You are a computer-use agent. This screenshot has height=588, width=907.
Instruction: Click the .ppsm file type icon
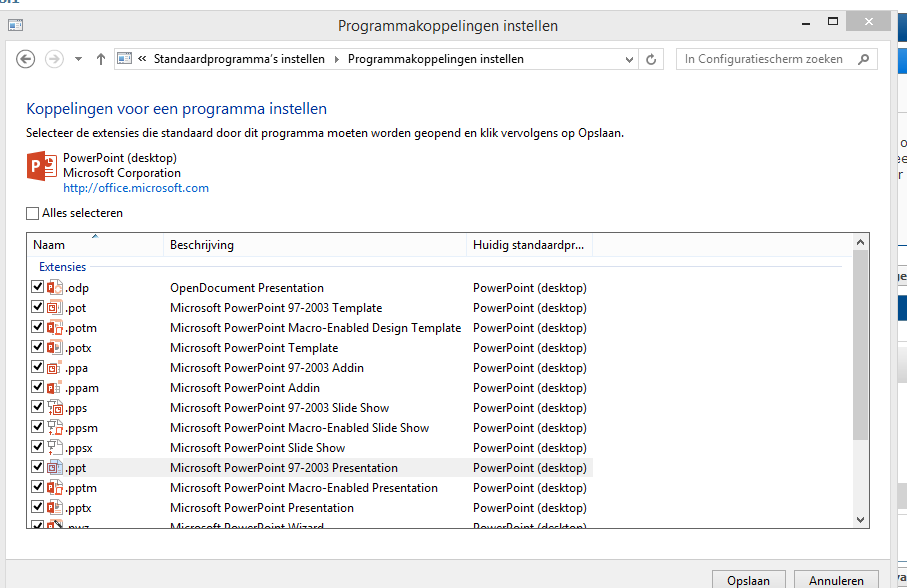click(55, 427)
